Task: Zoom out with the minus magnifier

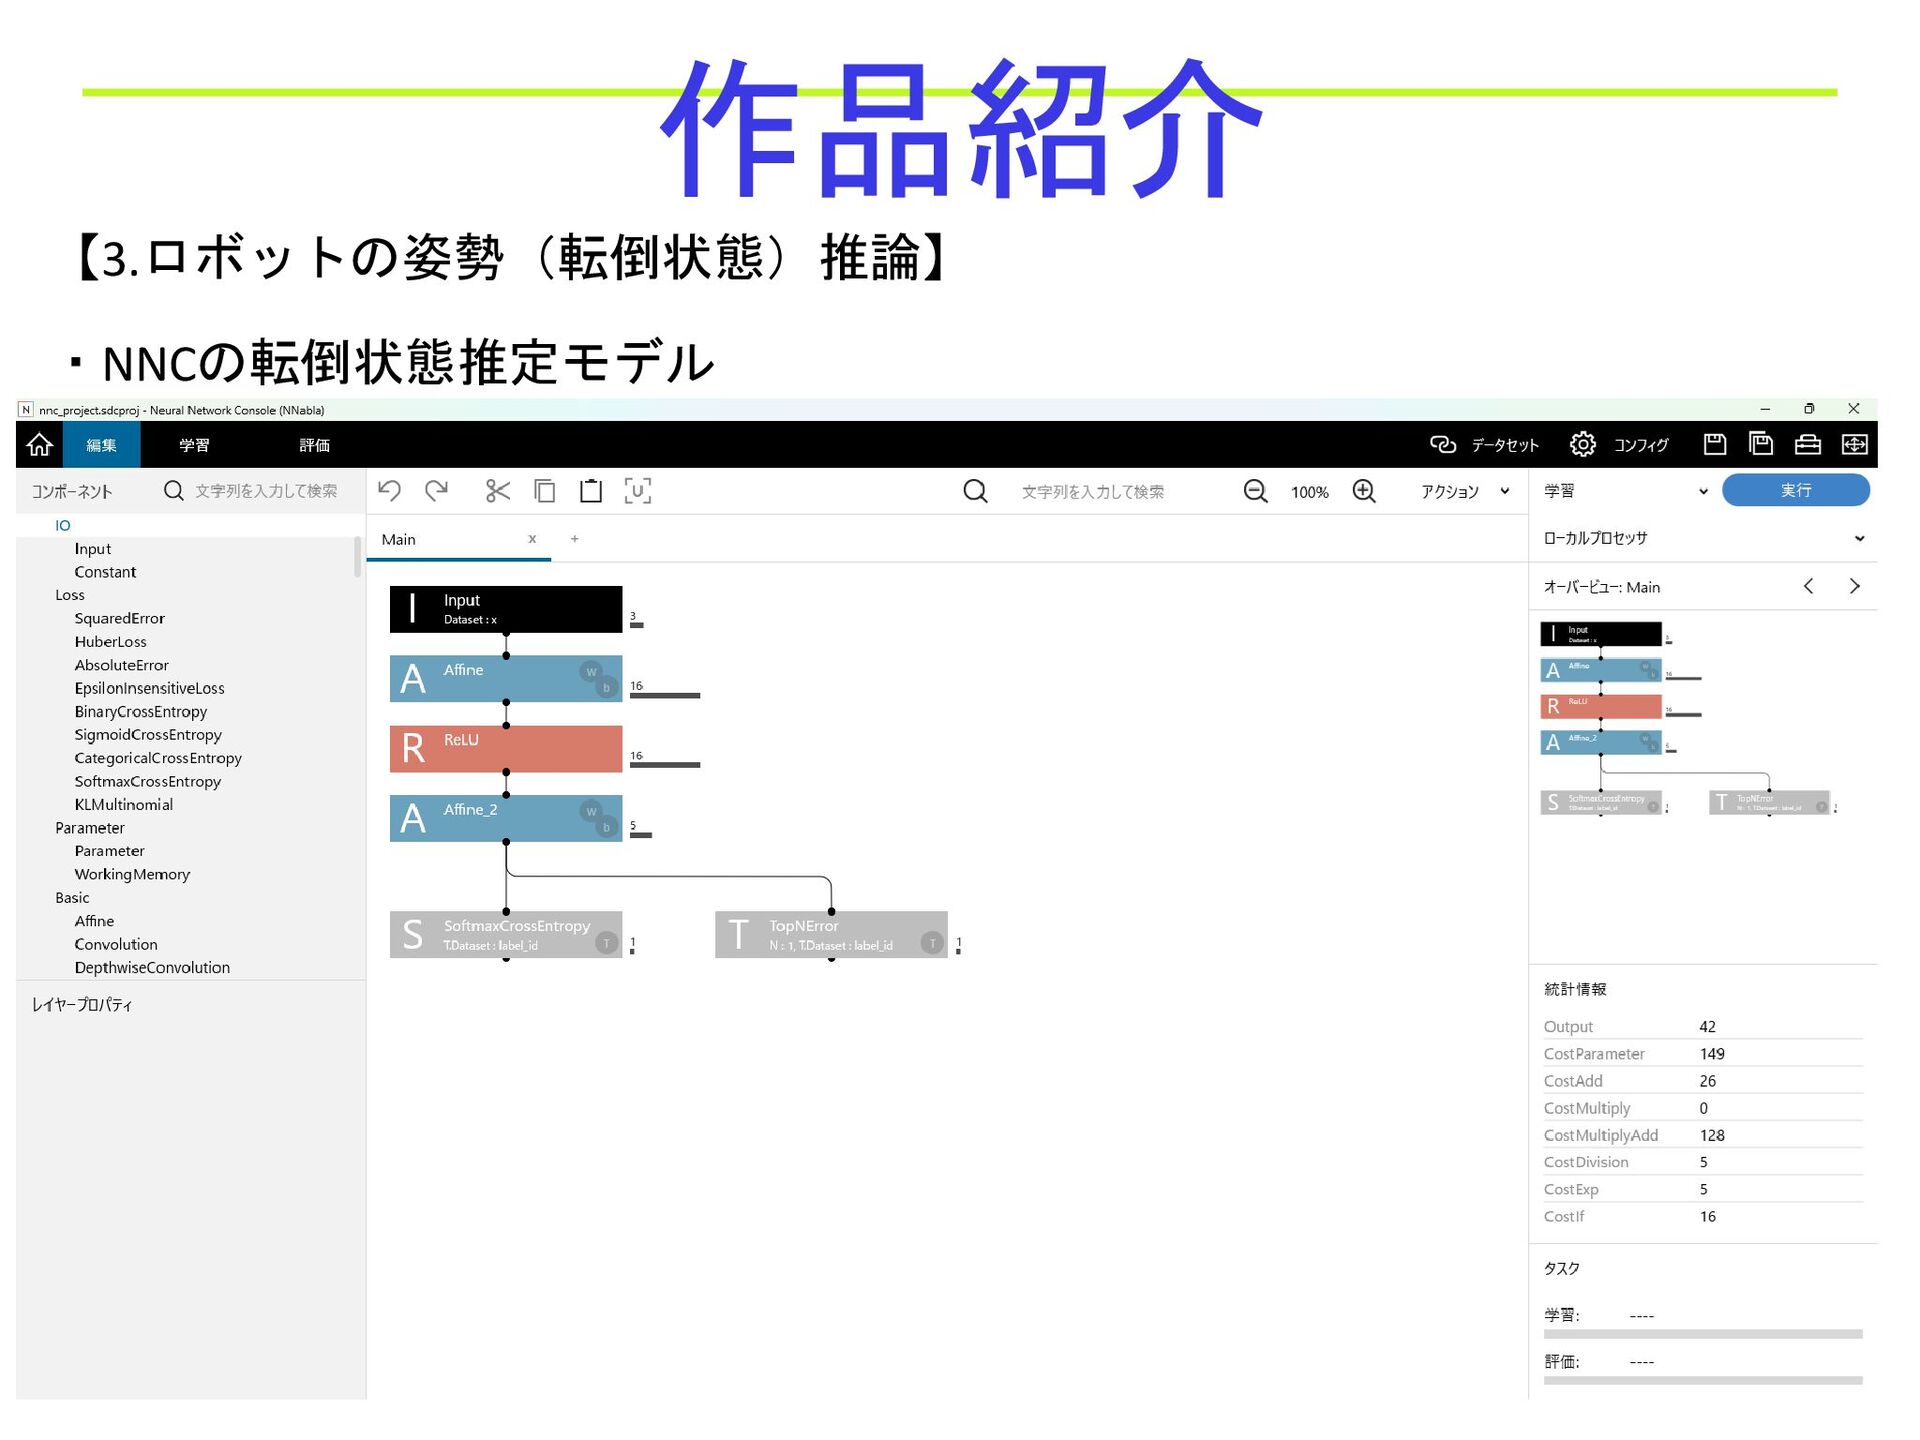Action: click(x=1255, y=491)
